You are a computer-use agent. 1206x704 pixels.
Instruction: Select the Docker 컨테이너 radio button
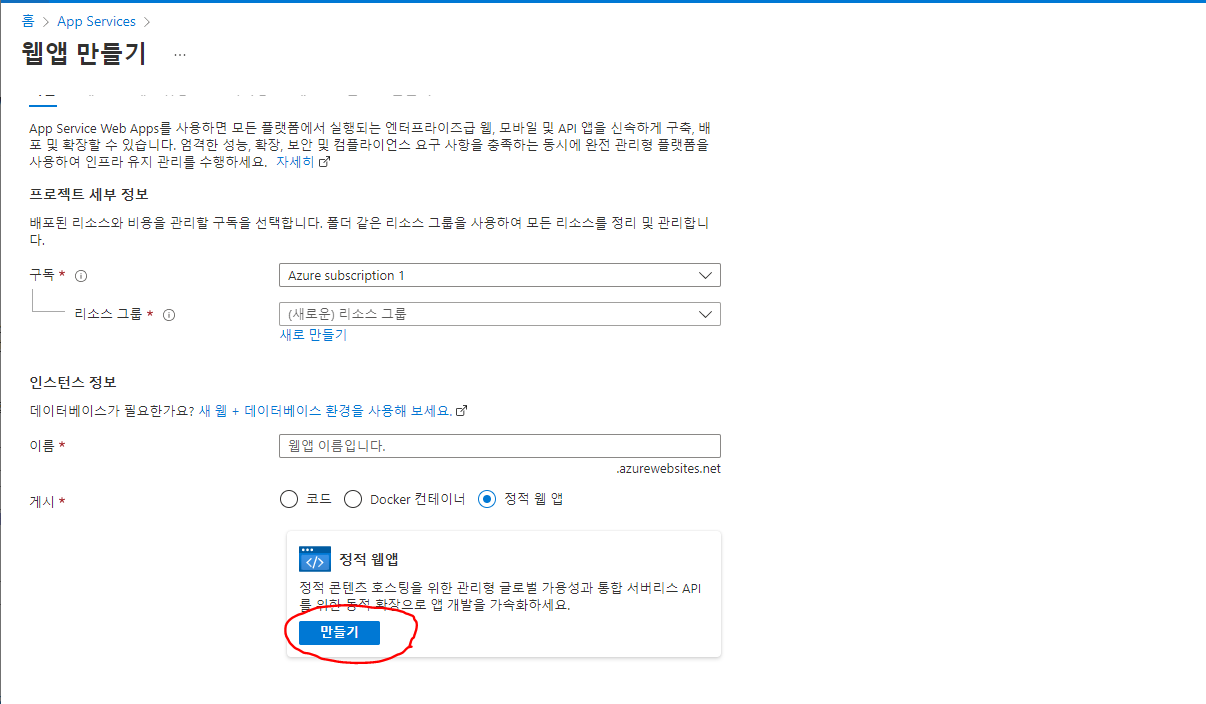click(x=352, y=499)
